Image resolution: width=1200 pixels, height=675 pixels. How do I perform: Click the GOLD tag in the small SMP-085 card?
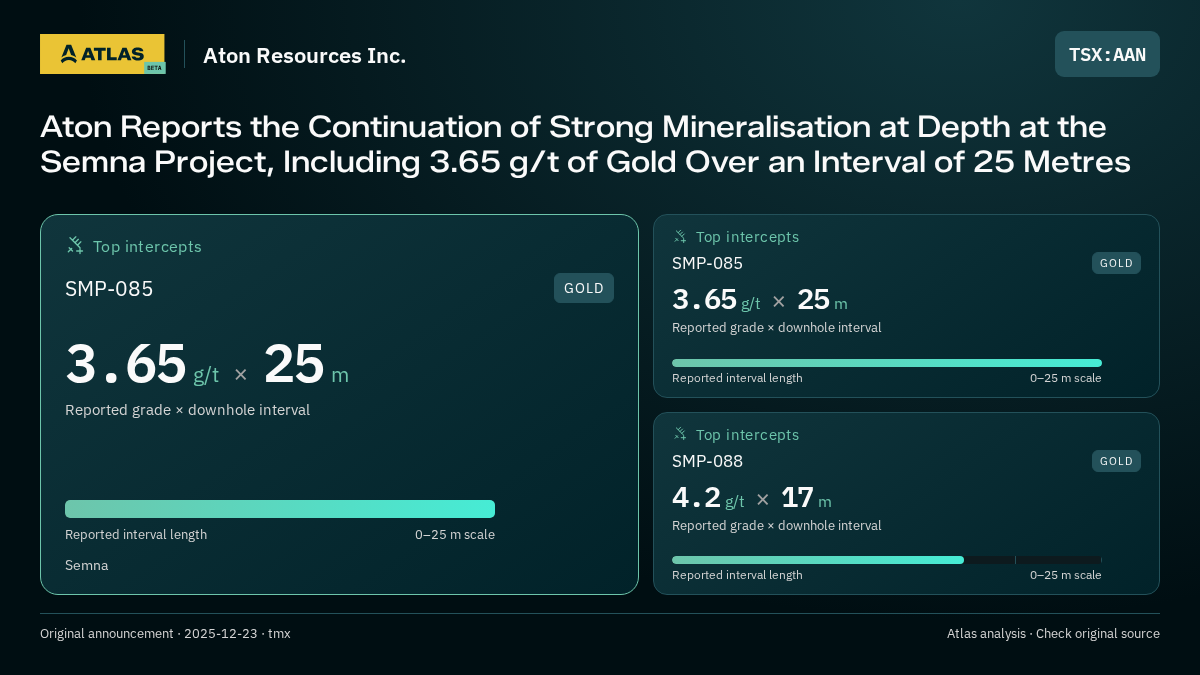pyautogui.click(x=1116, y=263)
